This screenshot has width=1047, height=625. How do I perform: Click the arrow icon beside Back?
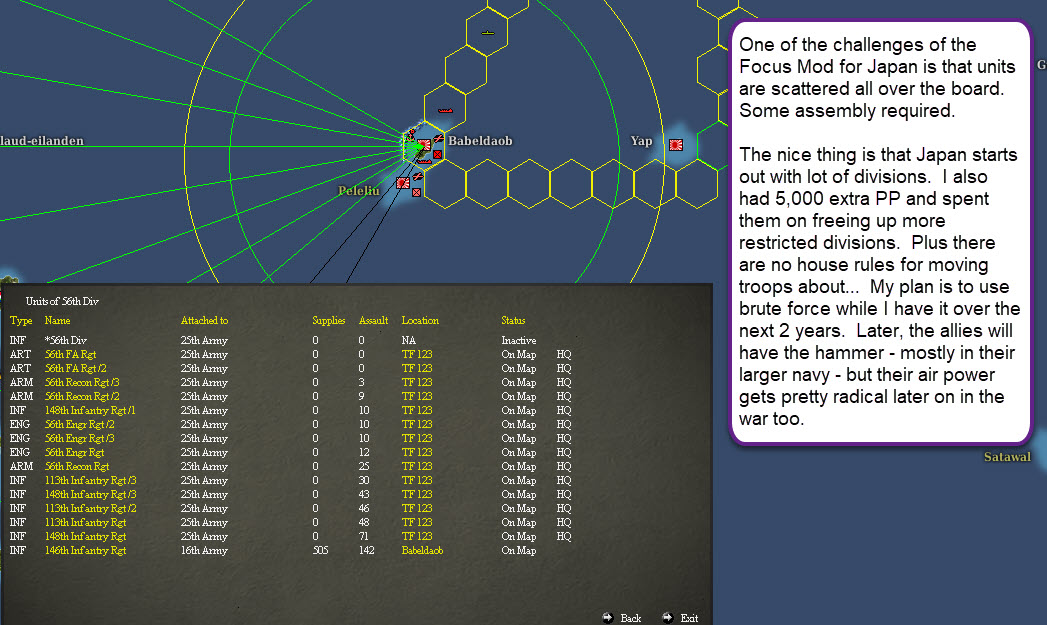tap(608, 618)
